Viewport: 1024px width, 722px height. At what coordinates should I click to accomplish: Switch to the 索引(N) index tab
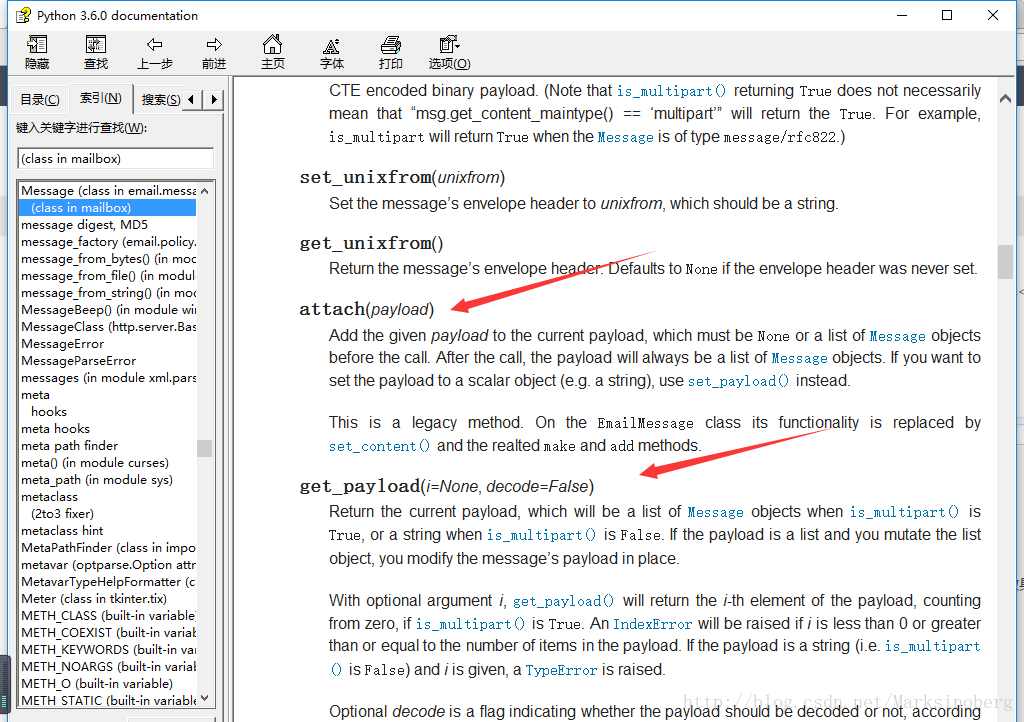click(101, 98)
